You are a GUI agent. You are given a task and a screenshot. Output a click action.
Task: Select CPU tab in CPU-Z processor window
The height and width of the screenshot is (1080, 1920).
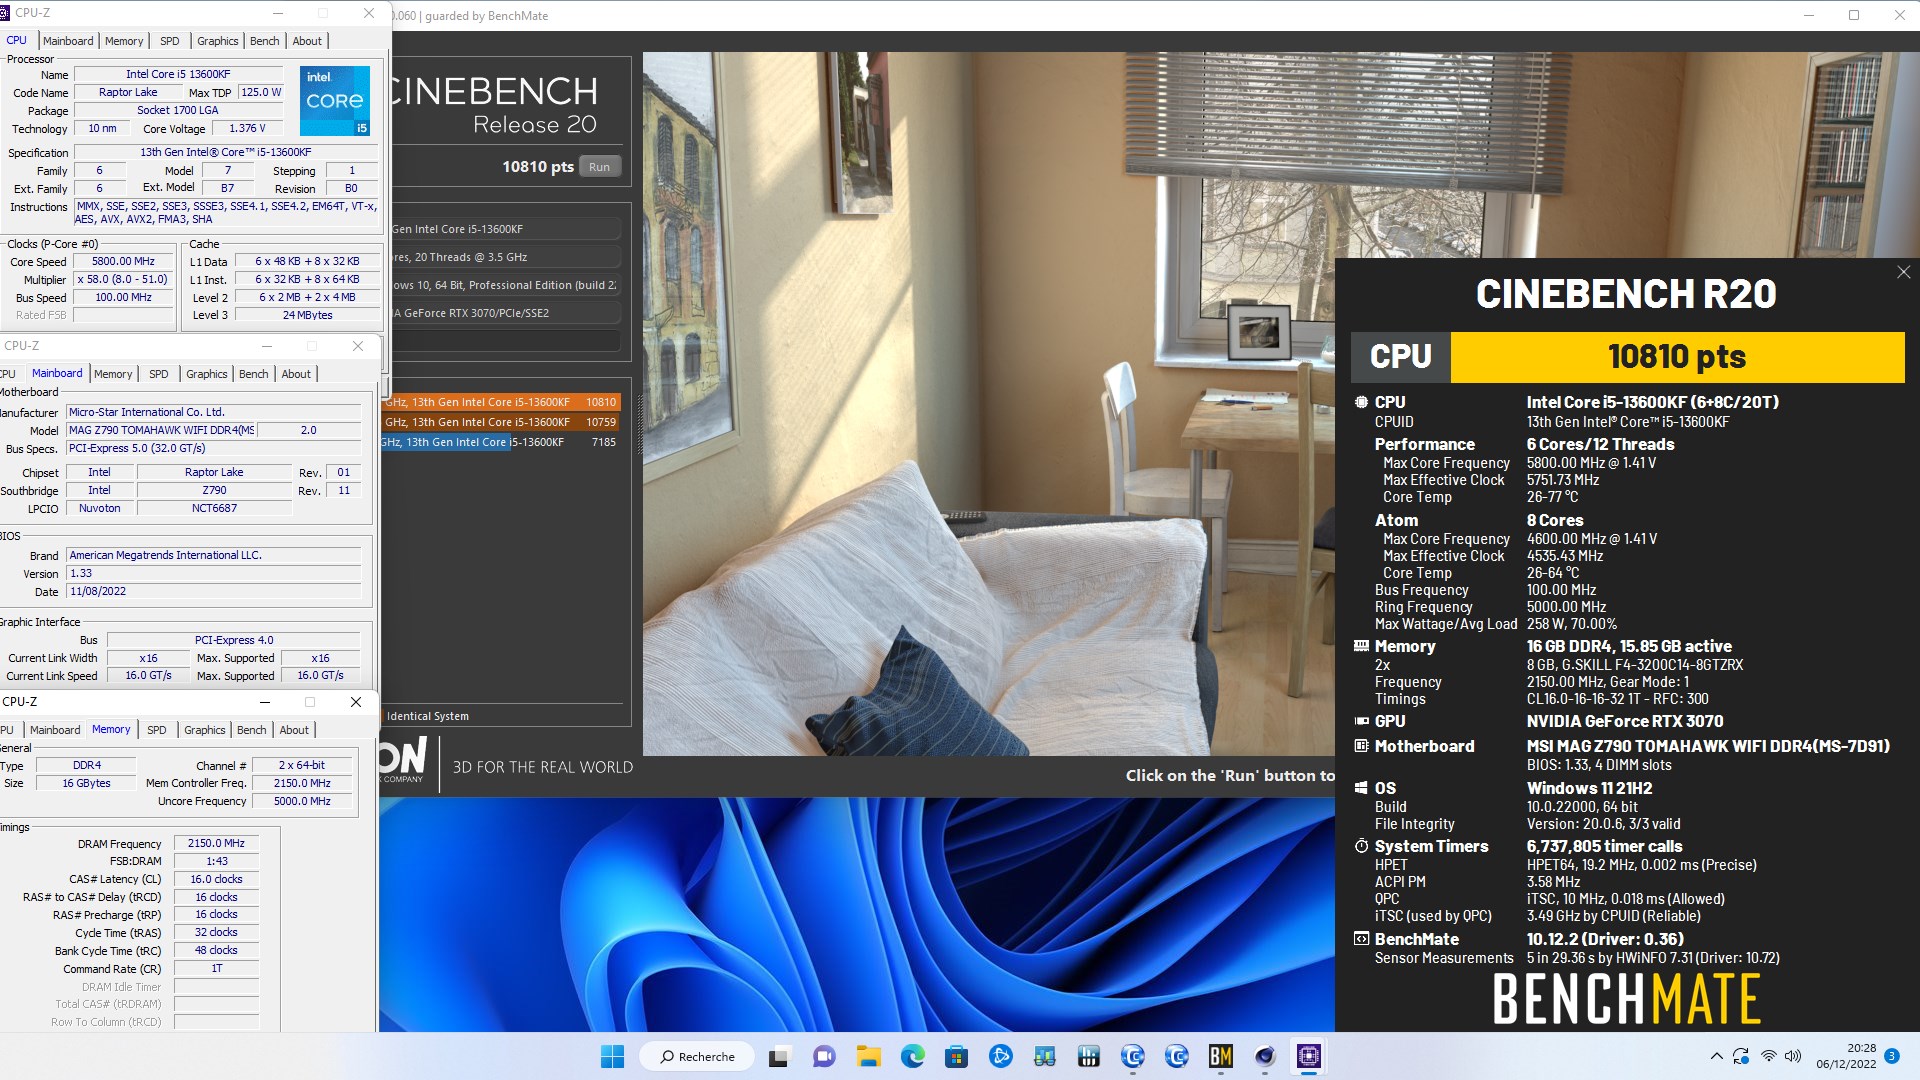(x=17, y=40)
